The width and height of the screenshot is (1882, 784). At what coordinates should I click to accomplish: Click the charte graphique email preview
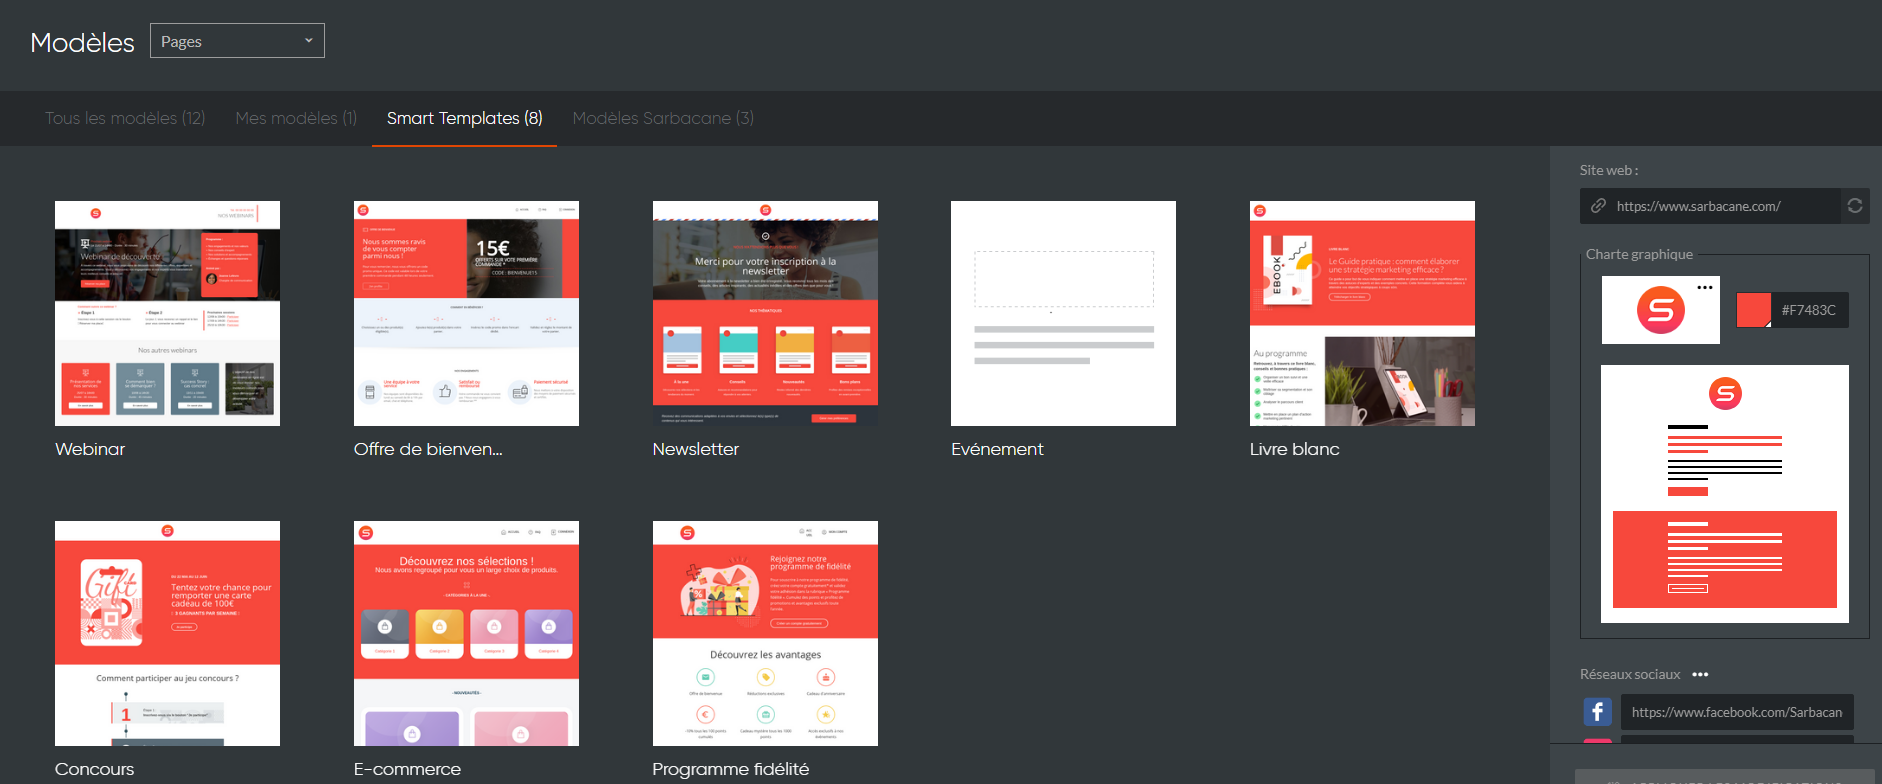(1725, 494)
